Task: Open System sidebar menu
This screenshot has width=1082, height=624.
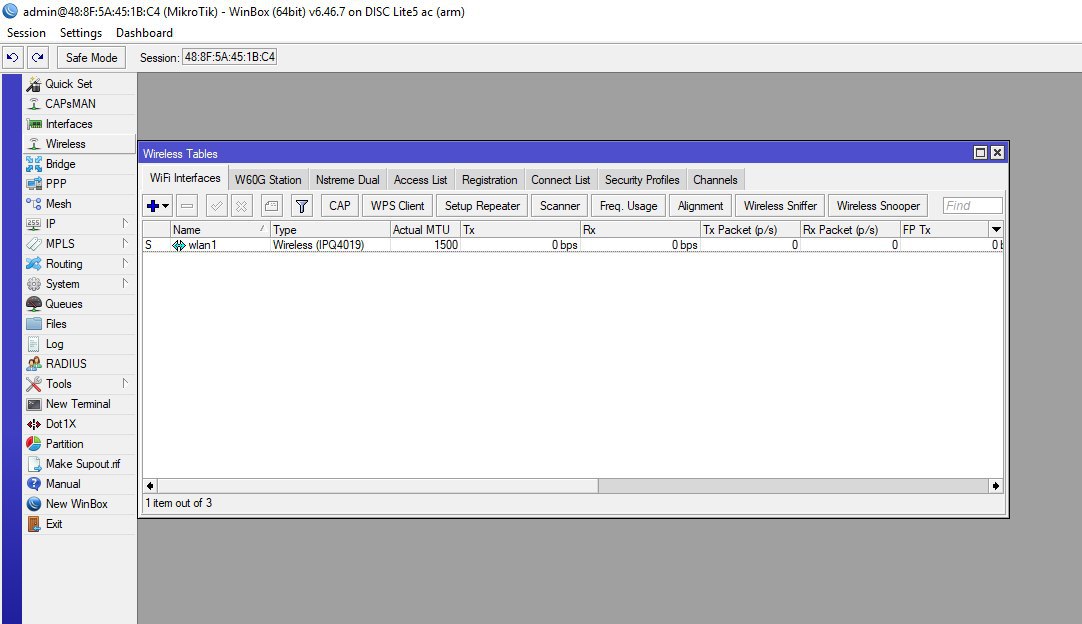Action: coord(79,284)
